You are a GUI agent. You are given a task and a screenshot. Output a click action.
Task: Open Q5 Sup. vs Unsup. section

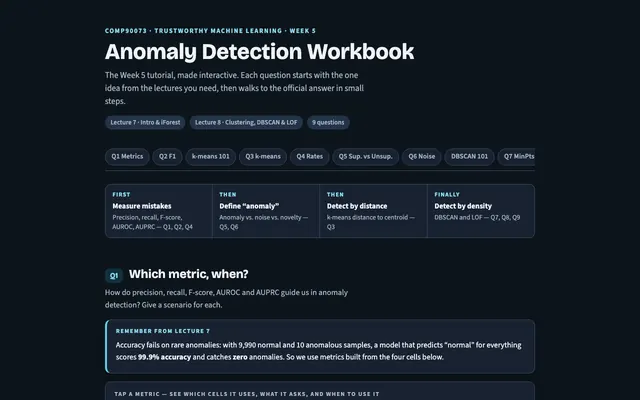pos(365,157)
